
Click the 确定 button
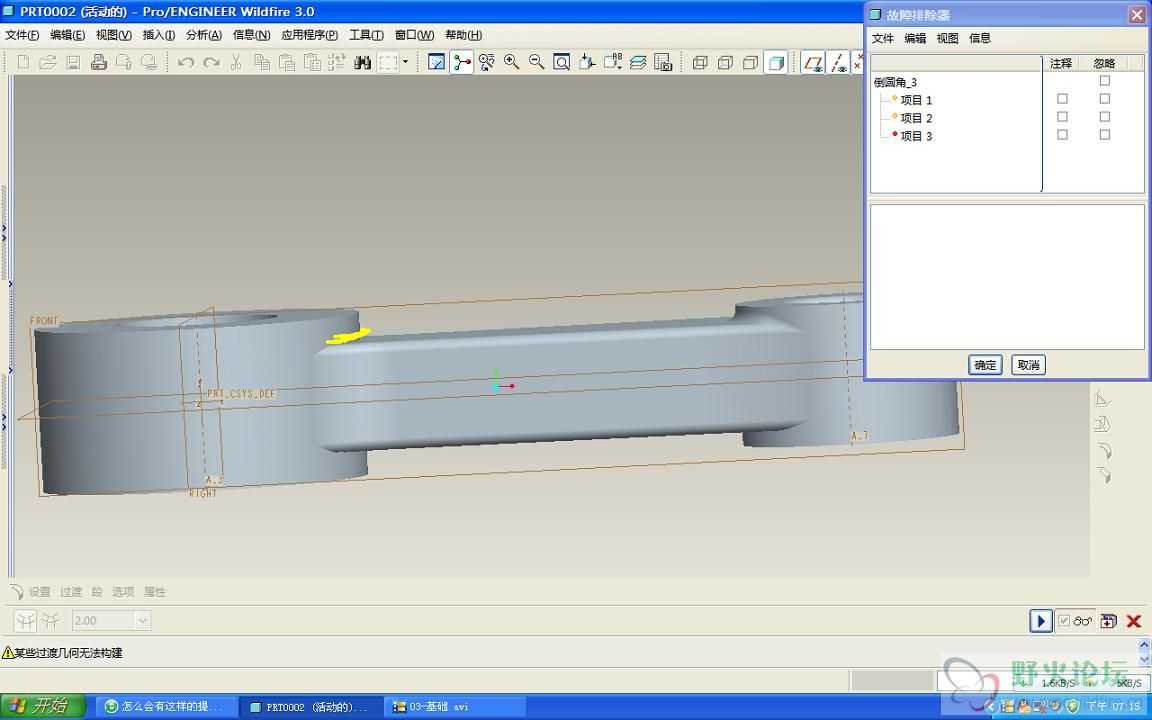(x=984, y=365)
